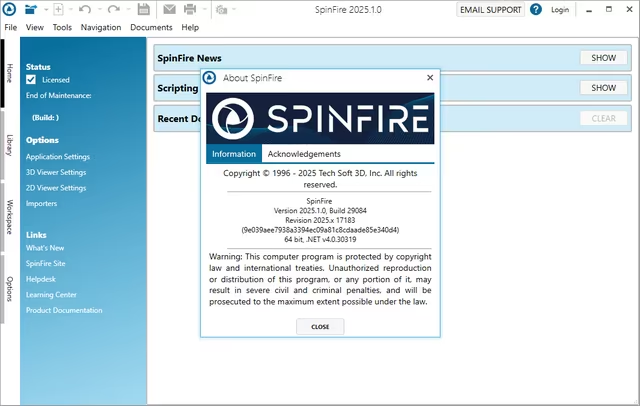The image size is (640, 406).
Task: Click the 'Revision 2025.x 17183' text
Action: [x=320, y=220]
